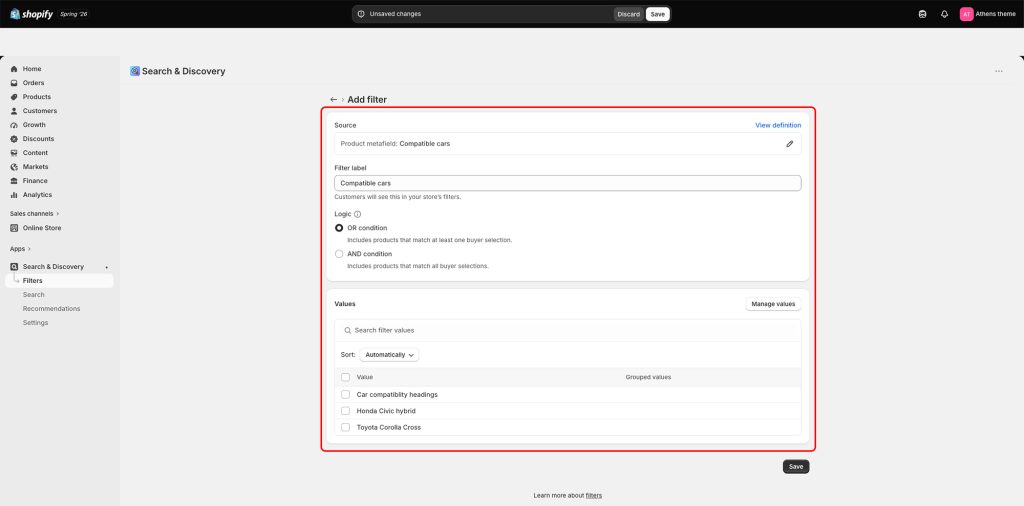This screenshot has width=1024, height=506.
Task: Click the bottom Save button
Action: (796, 467)
